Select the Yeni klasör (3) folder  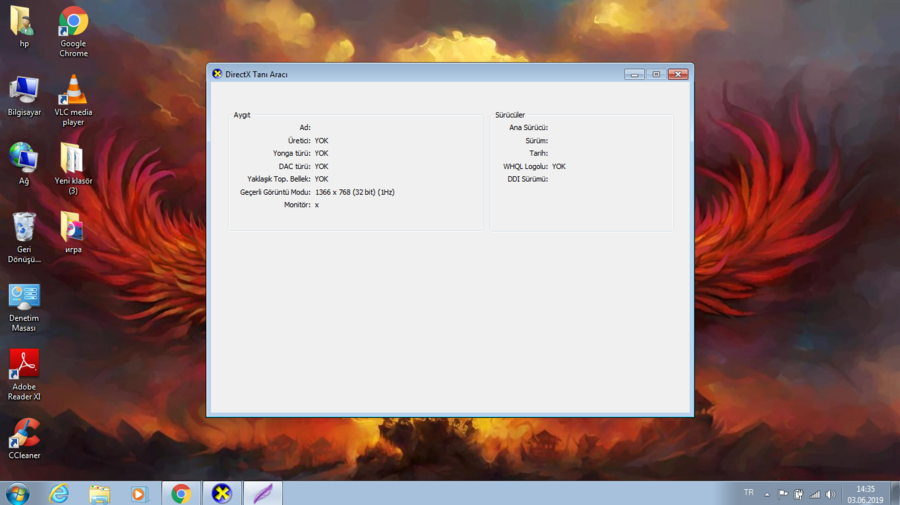tap(73, 169)
